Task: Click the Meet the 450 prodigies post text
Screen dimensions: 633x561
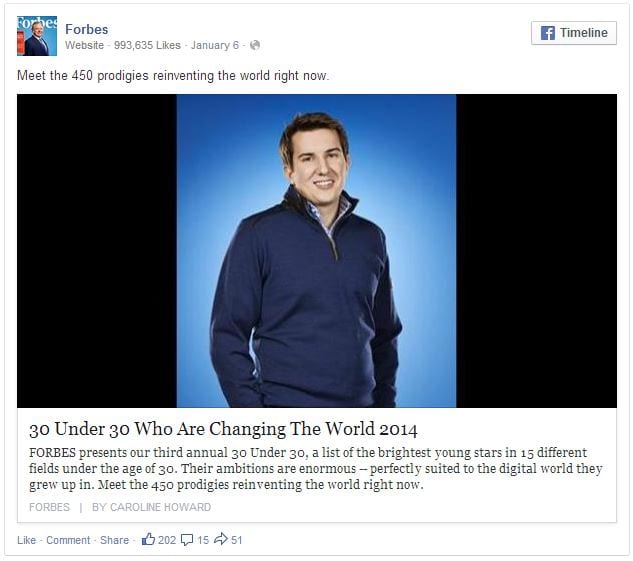Action: [173, 75]
